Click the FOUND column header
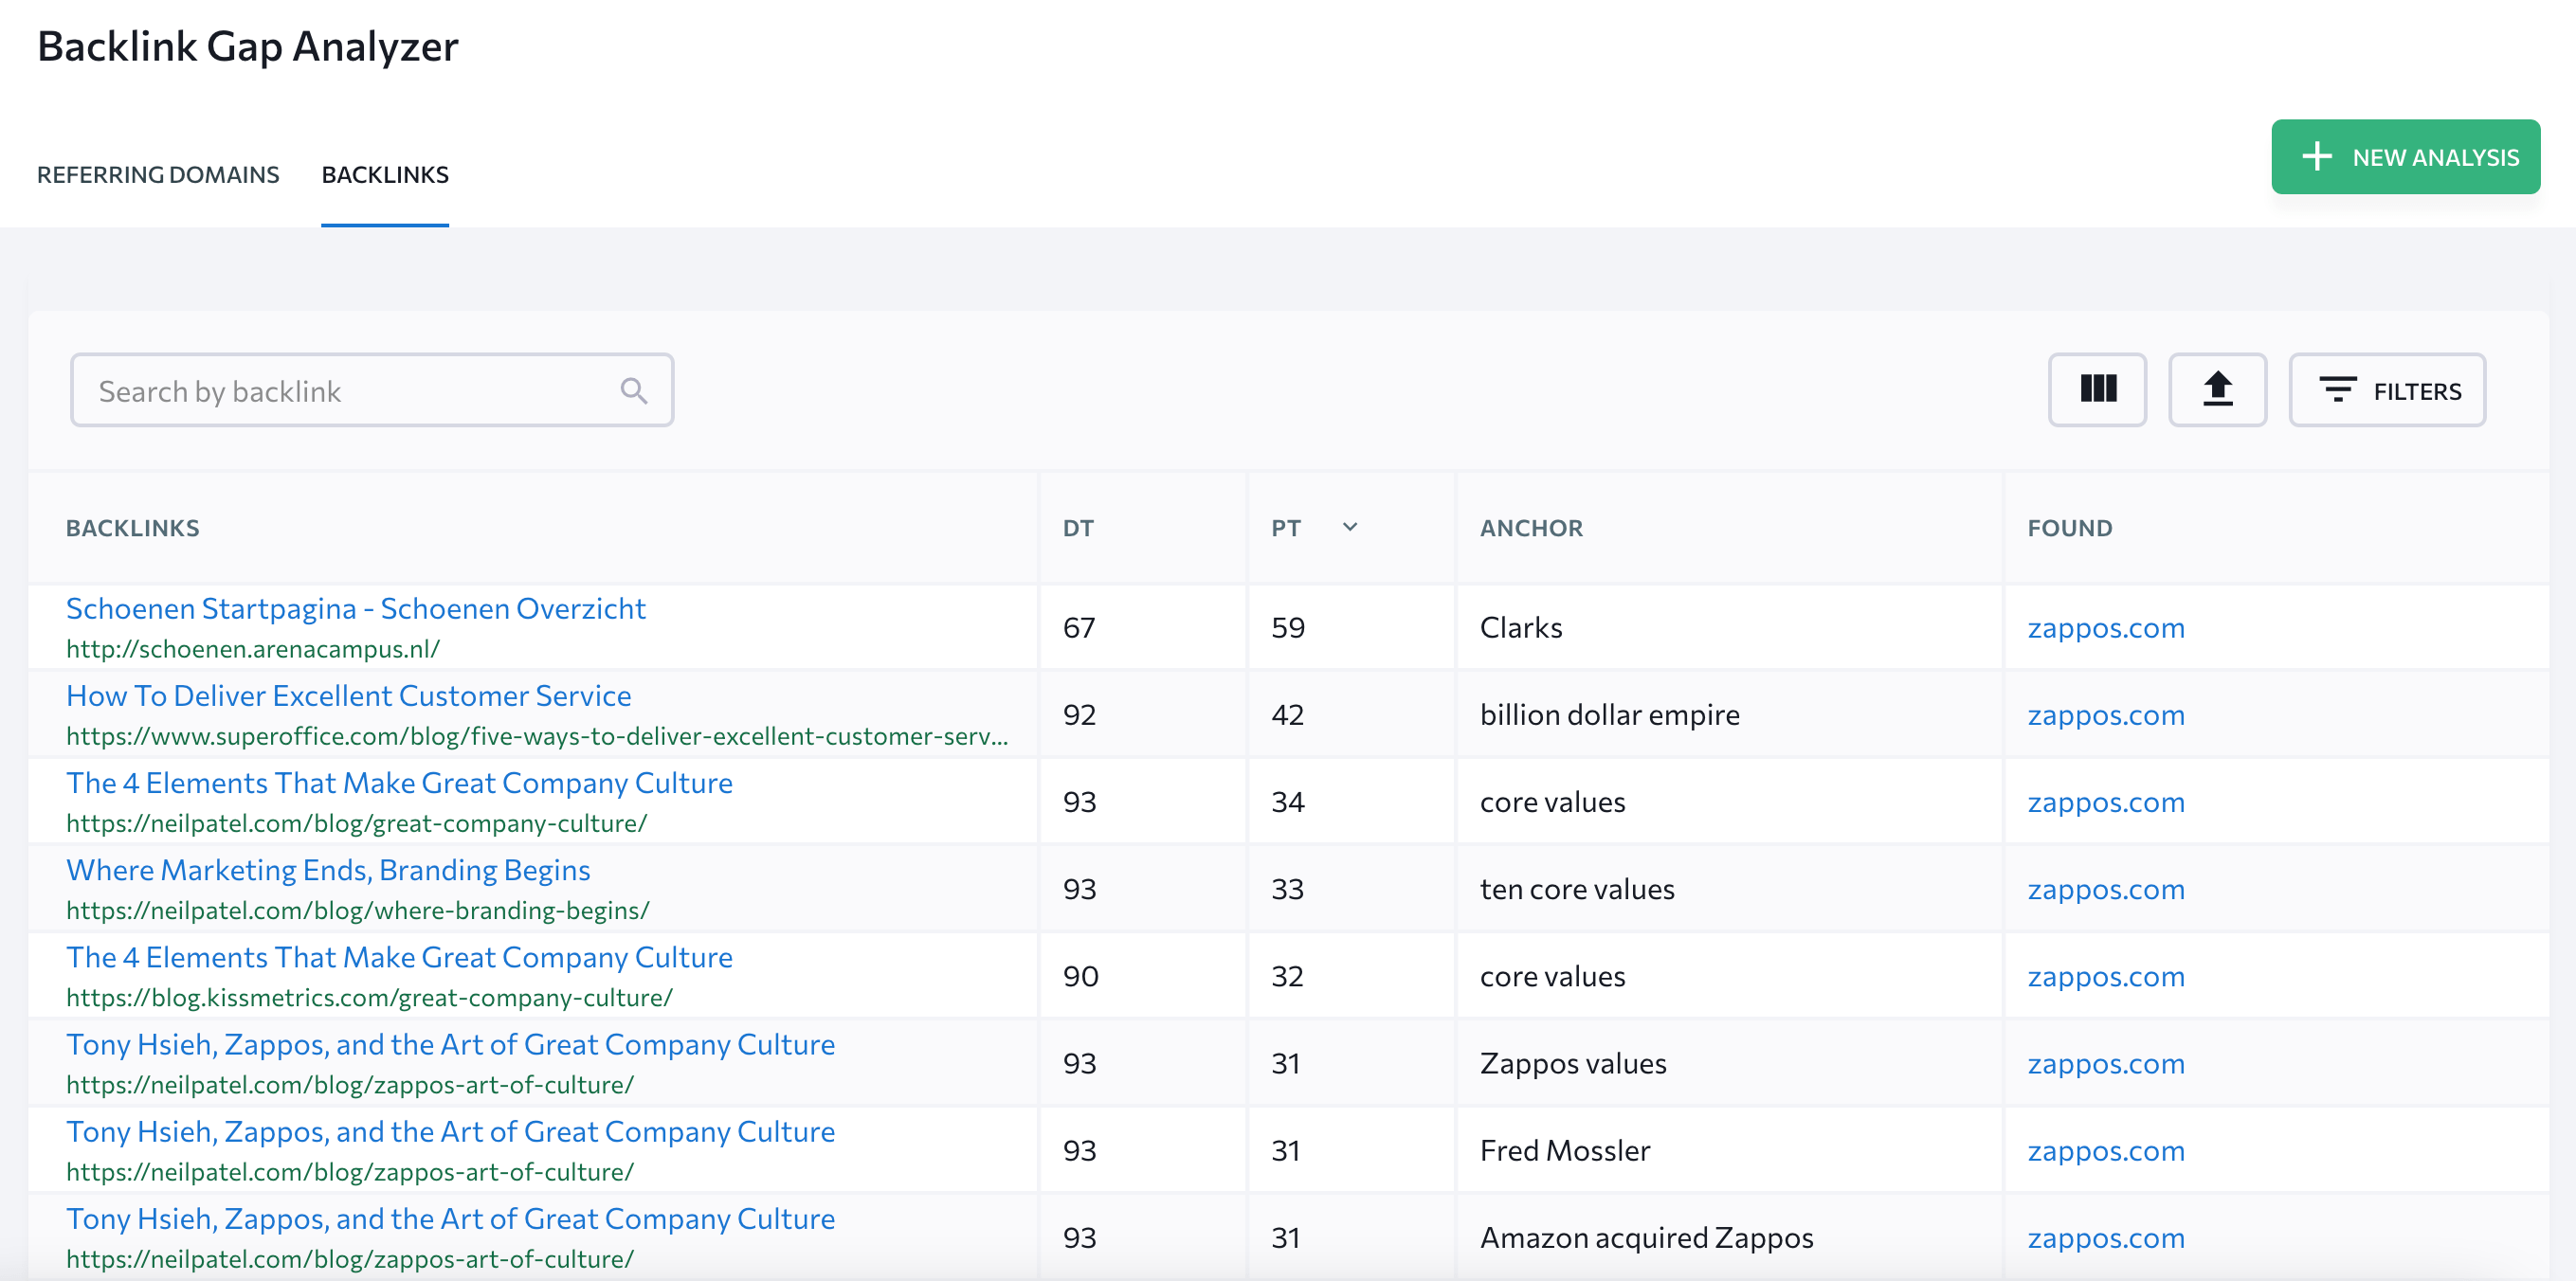This screenshot has width=2576, height=1281. [x=2069, y=528]
